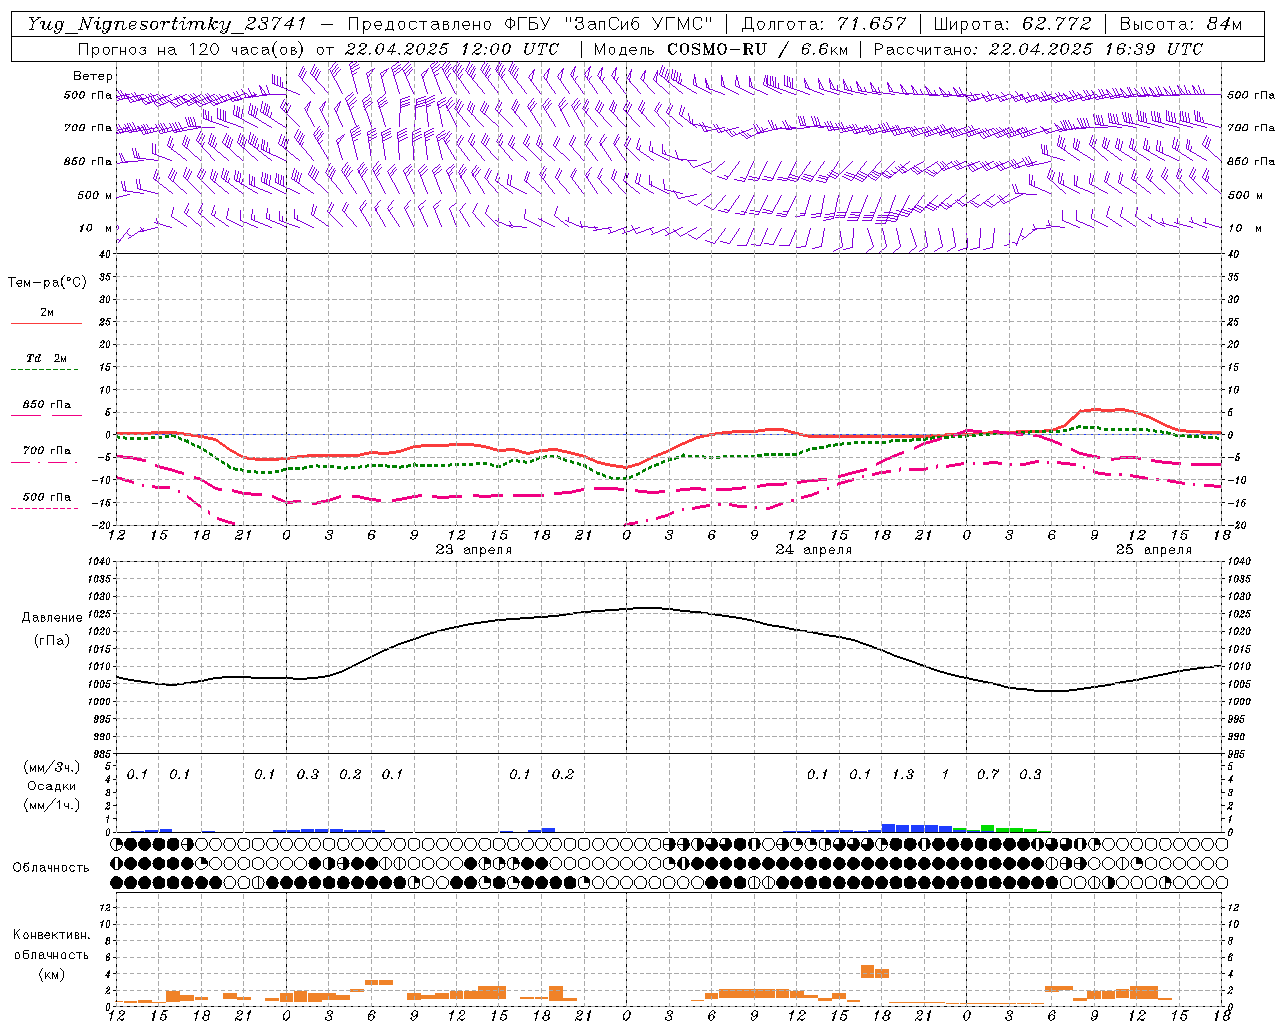The image size is (1280, 1024).
Task: Click the 'Конвективн.' convective cloud label
Action: tap(51, 935)
